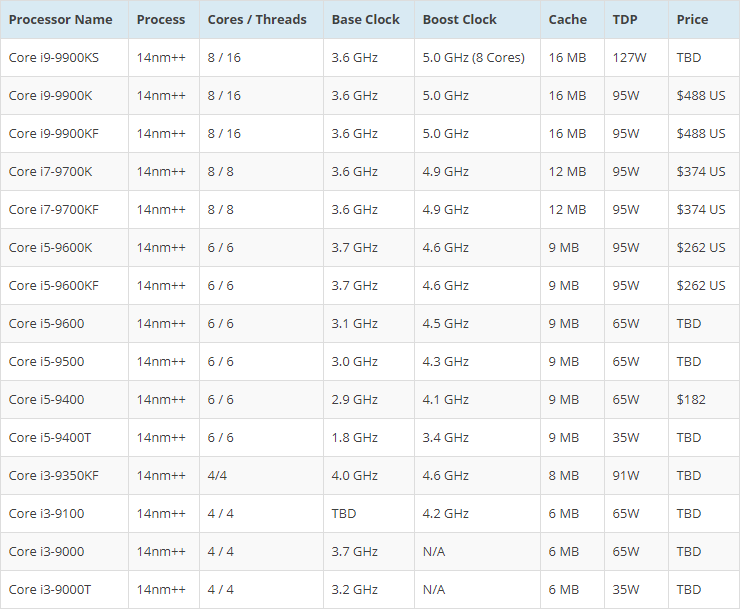
Task: Click the 4.2 GHz boost clock value
Action: (446, 514)
